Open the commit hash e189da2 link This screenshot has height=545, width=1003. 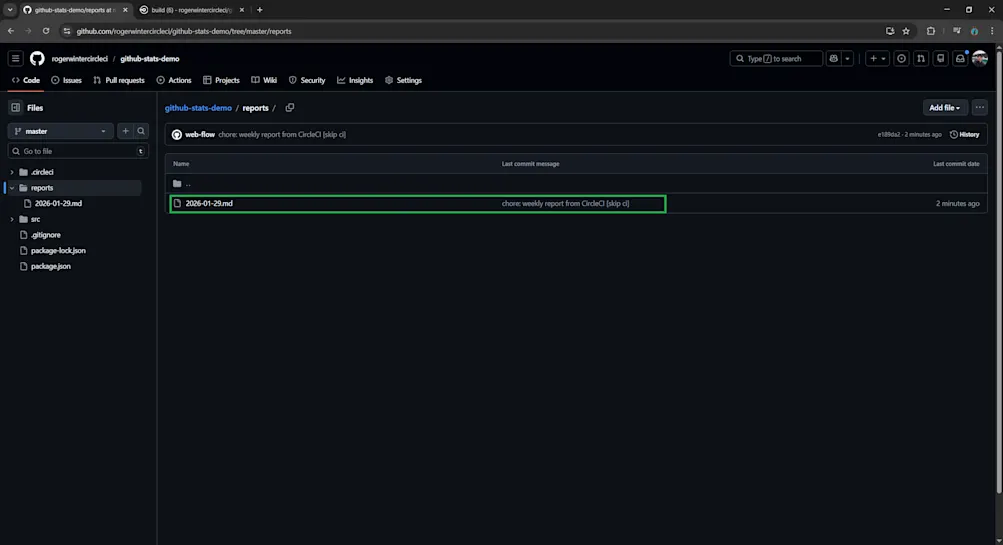coord(888,134)
